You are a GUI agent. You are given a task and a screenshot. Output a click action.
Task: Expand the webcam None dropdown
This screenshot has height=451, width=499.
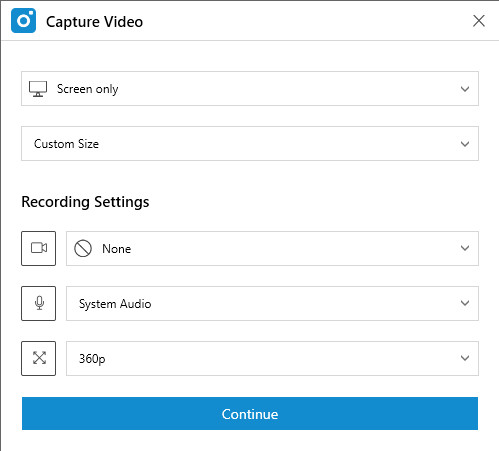click(272, 248)
